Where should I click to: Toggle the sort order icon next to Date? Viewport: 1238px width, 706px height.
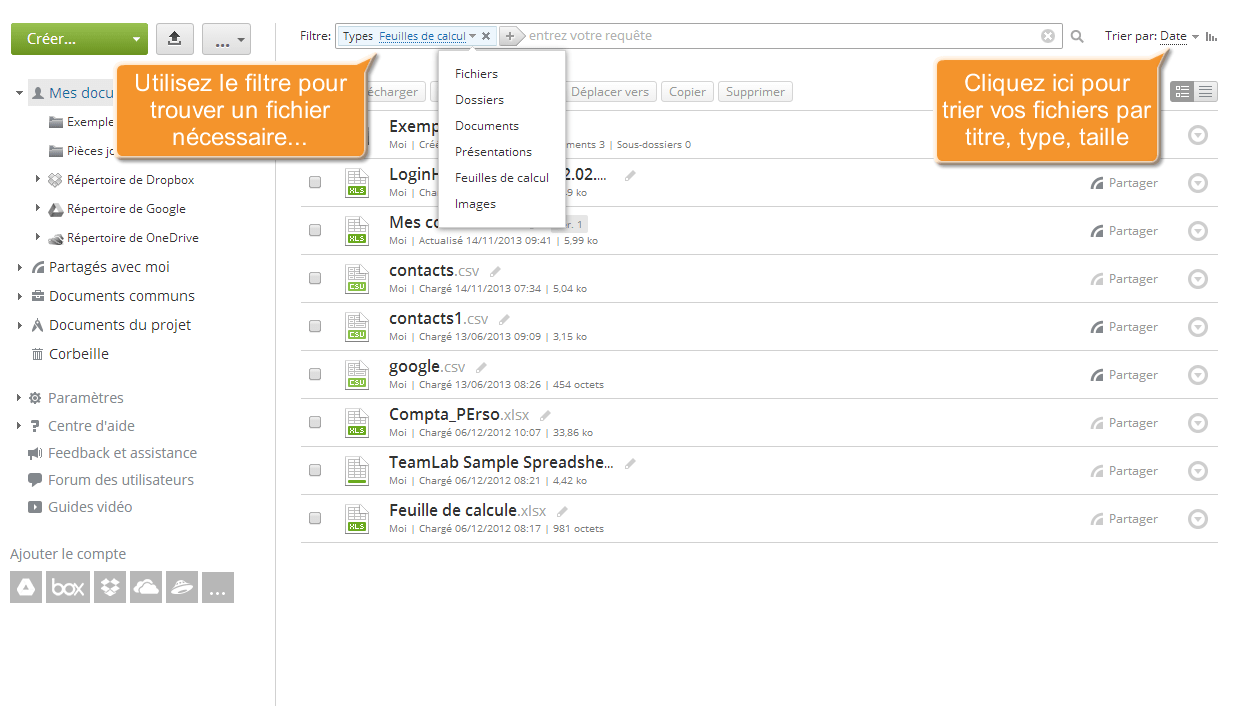tap(1212, 36)
